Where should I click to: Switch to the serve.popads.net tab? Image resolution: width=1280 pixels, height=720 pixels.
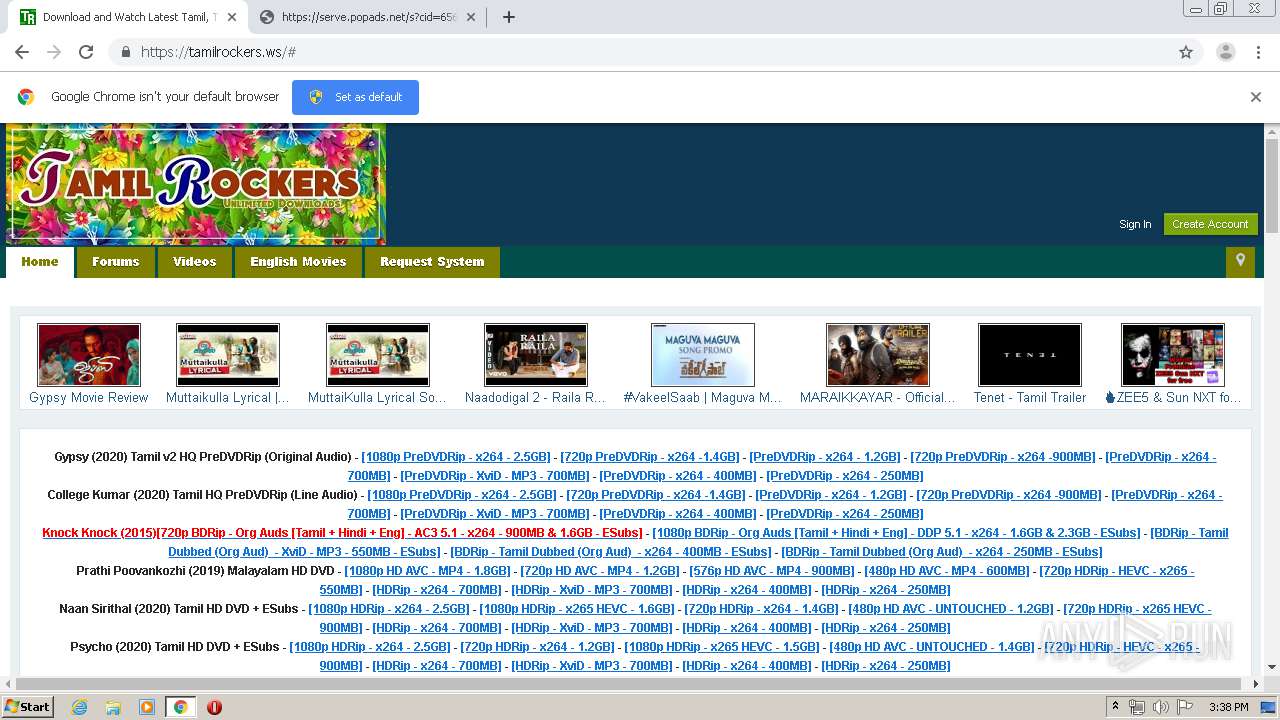point(369,17)
